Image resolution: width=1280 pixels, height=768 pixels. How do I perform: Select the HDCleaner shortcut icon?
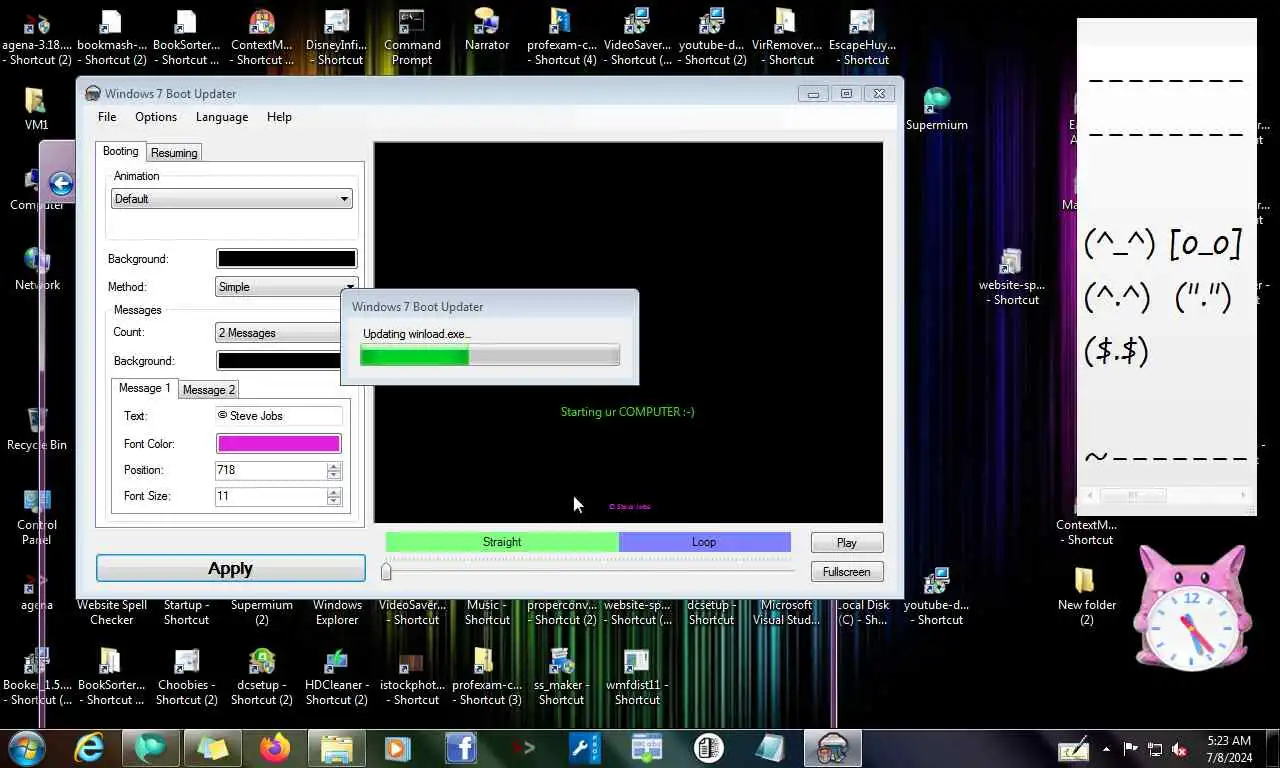coord(336,676)
